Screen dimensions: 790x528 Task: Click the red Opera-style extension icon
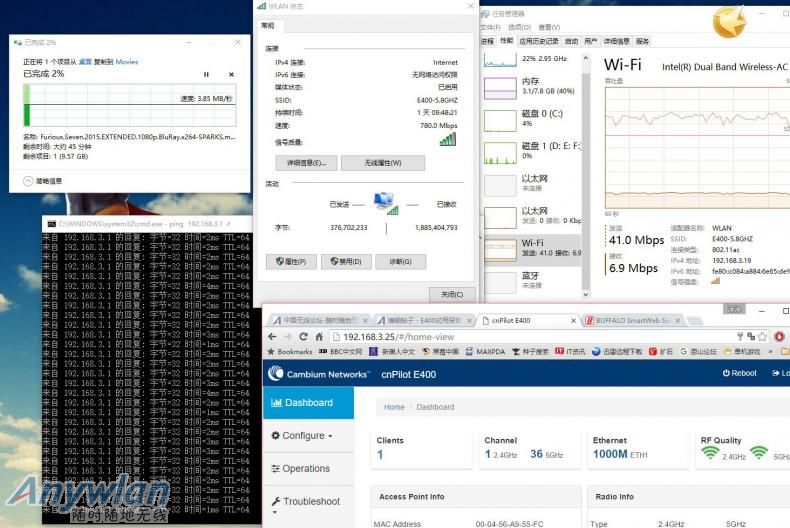pyautogui.click(x=779, y=337)
